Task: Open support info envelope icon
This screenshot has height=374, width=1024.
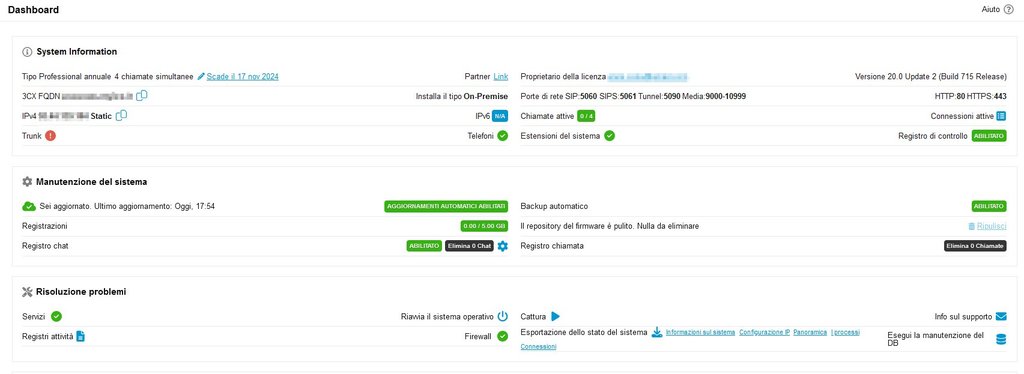Action: (1000, 317)
